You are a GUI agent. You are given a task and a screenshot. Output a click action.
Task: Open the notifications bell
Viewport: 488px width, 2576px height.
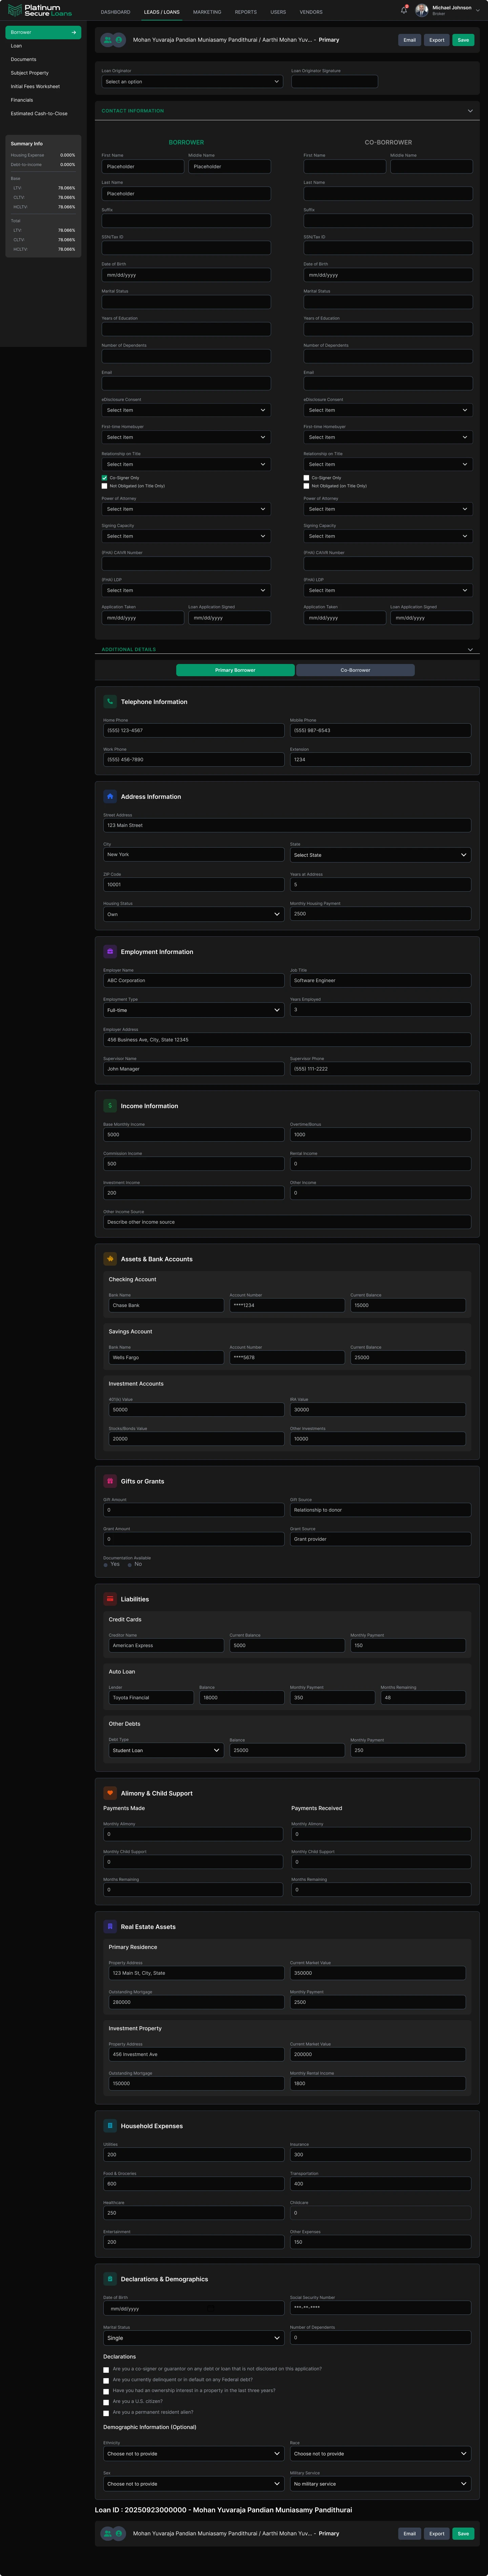click(x=404, y=10)
